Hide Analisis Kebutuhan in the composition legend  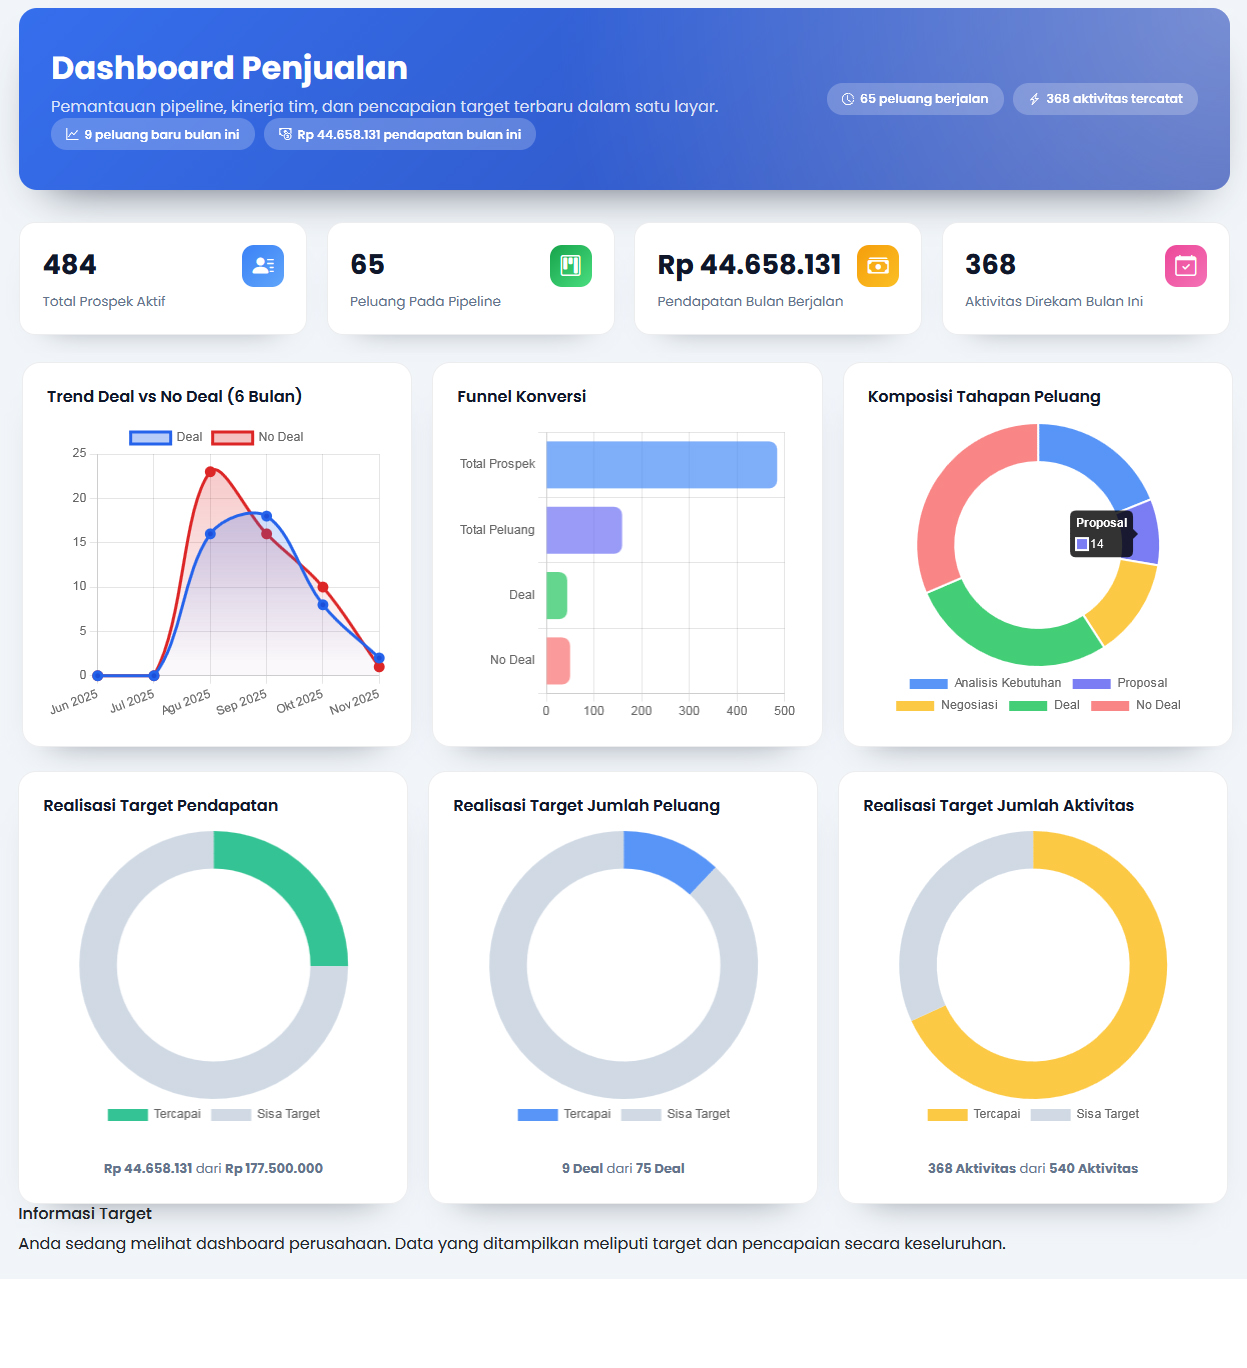click(x=985, y=683)
